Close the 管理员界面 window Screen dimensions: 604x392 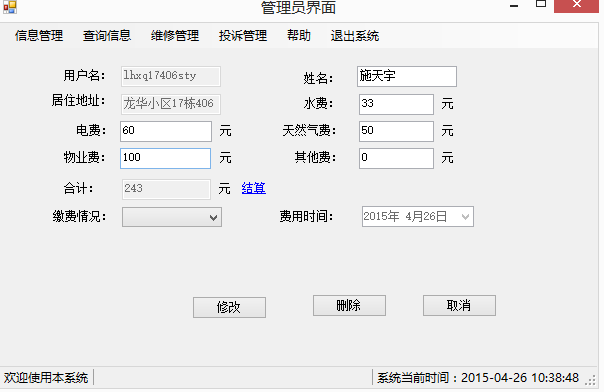pyautogui.click(x=576, y=5)
